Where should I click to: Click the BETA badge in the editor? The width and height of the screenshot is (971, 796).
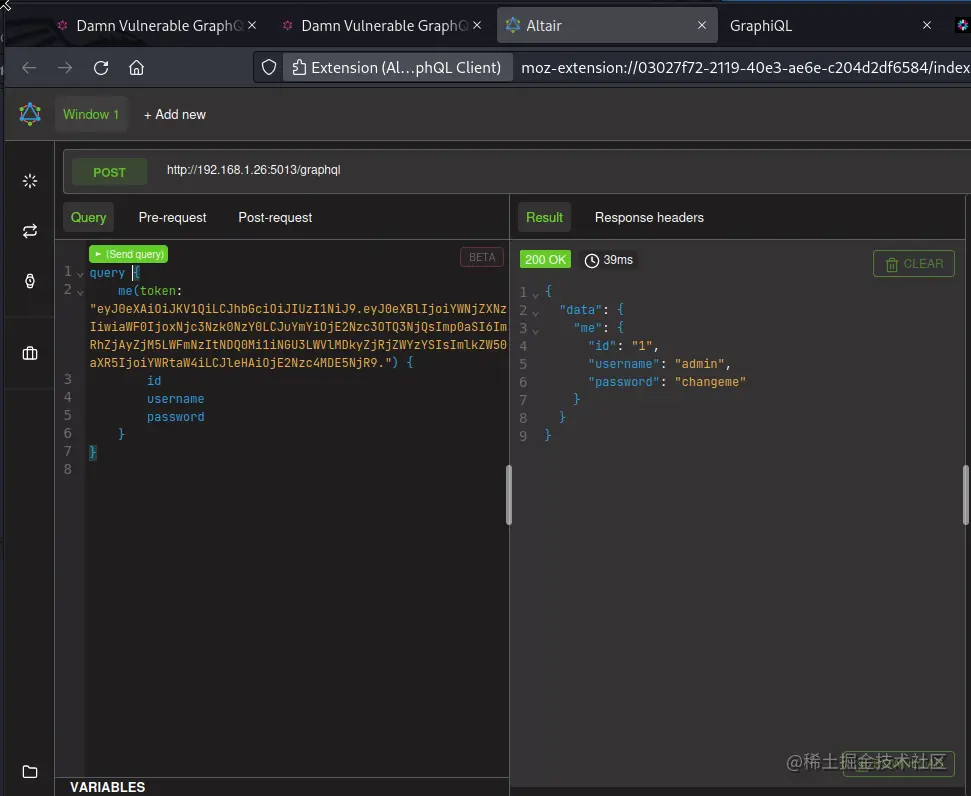(482, 257)
